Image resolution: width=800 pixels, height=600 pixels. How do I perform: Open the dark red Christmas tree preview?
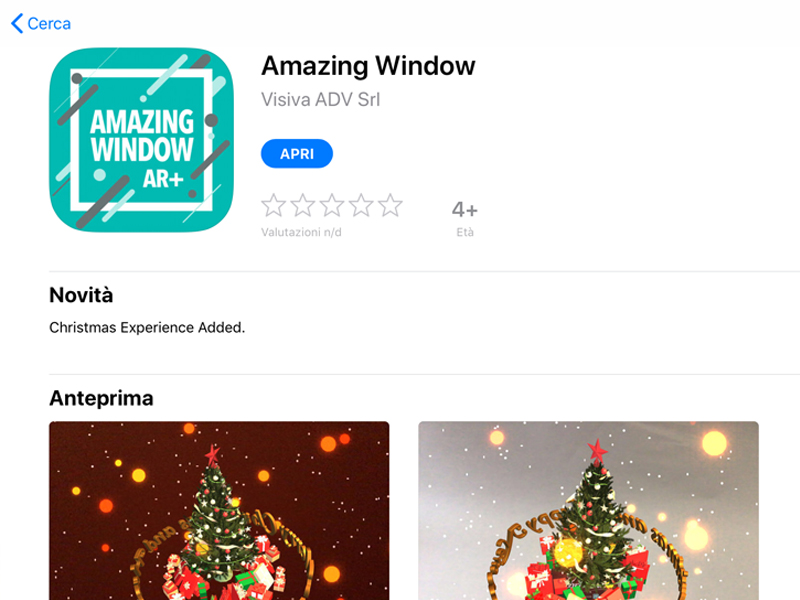coord(219,511)
